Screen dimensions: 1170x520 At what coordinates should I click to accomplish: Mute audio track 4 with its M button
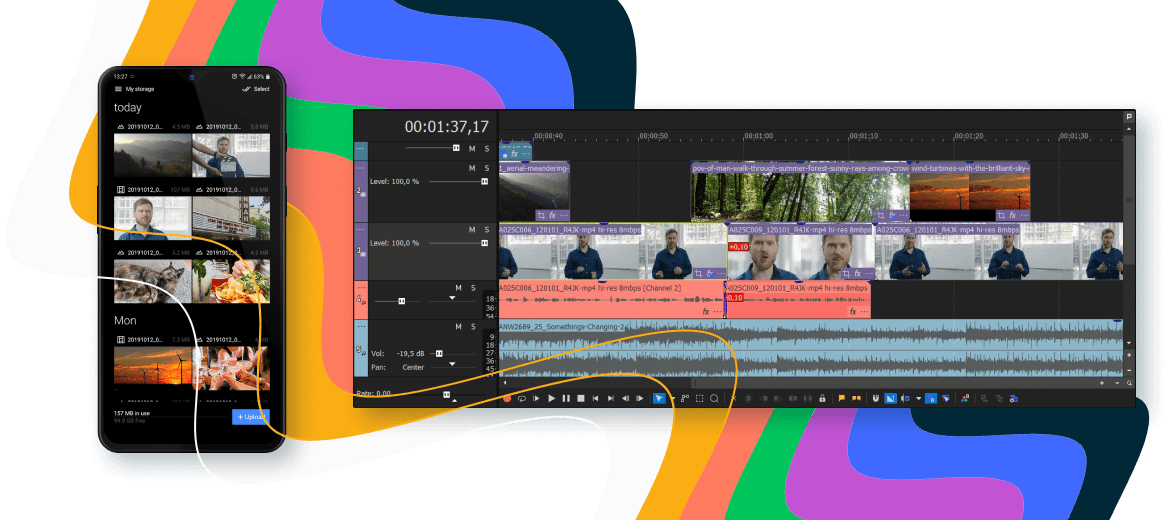458,288
